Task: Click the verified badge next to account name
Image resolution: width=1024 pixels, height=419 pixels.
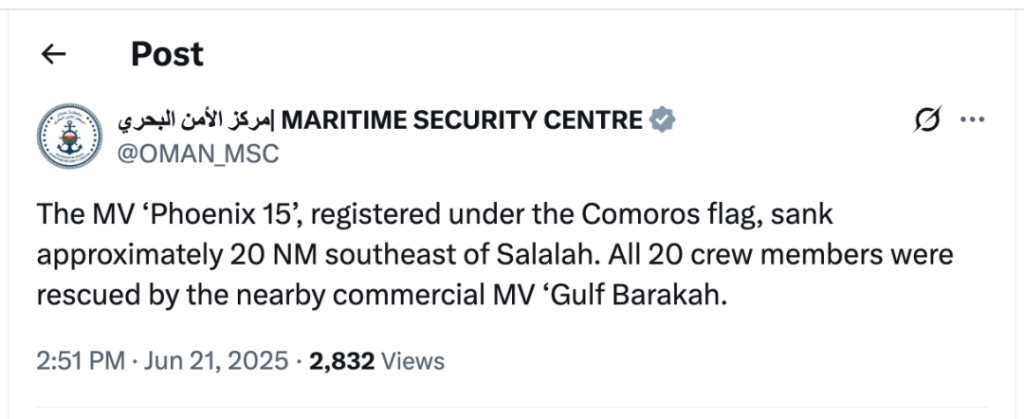Action: click(662, 120)
